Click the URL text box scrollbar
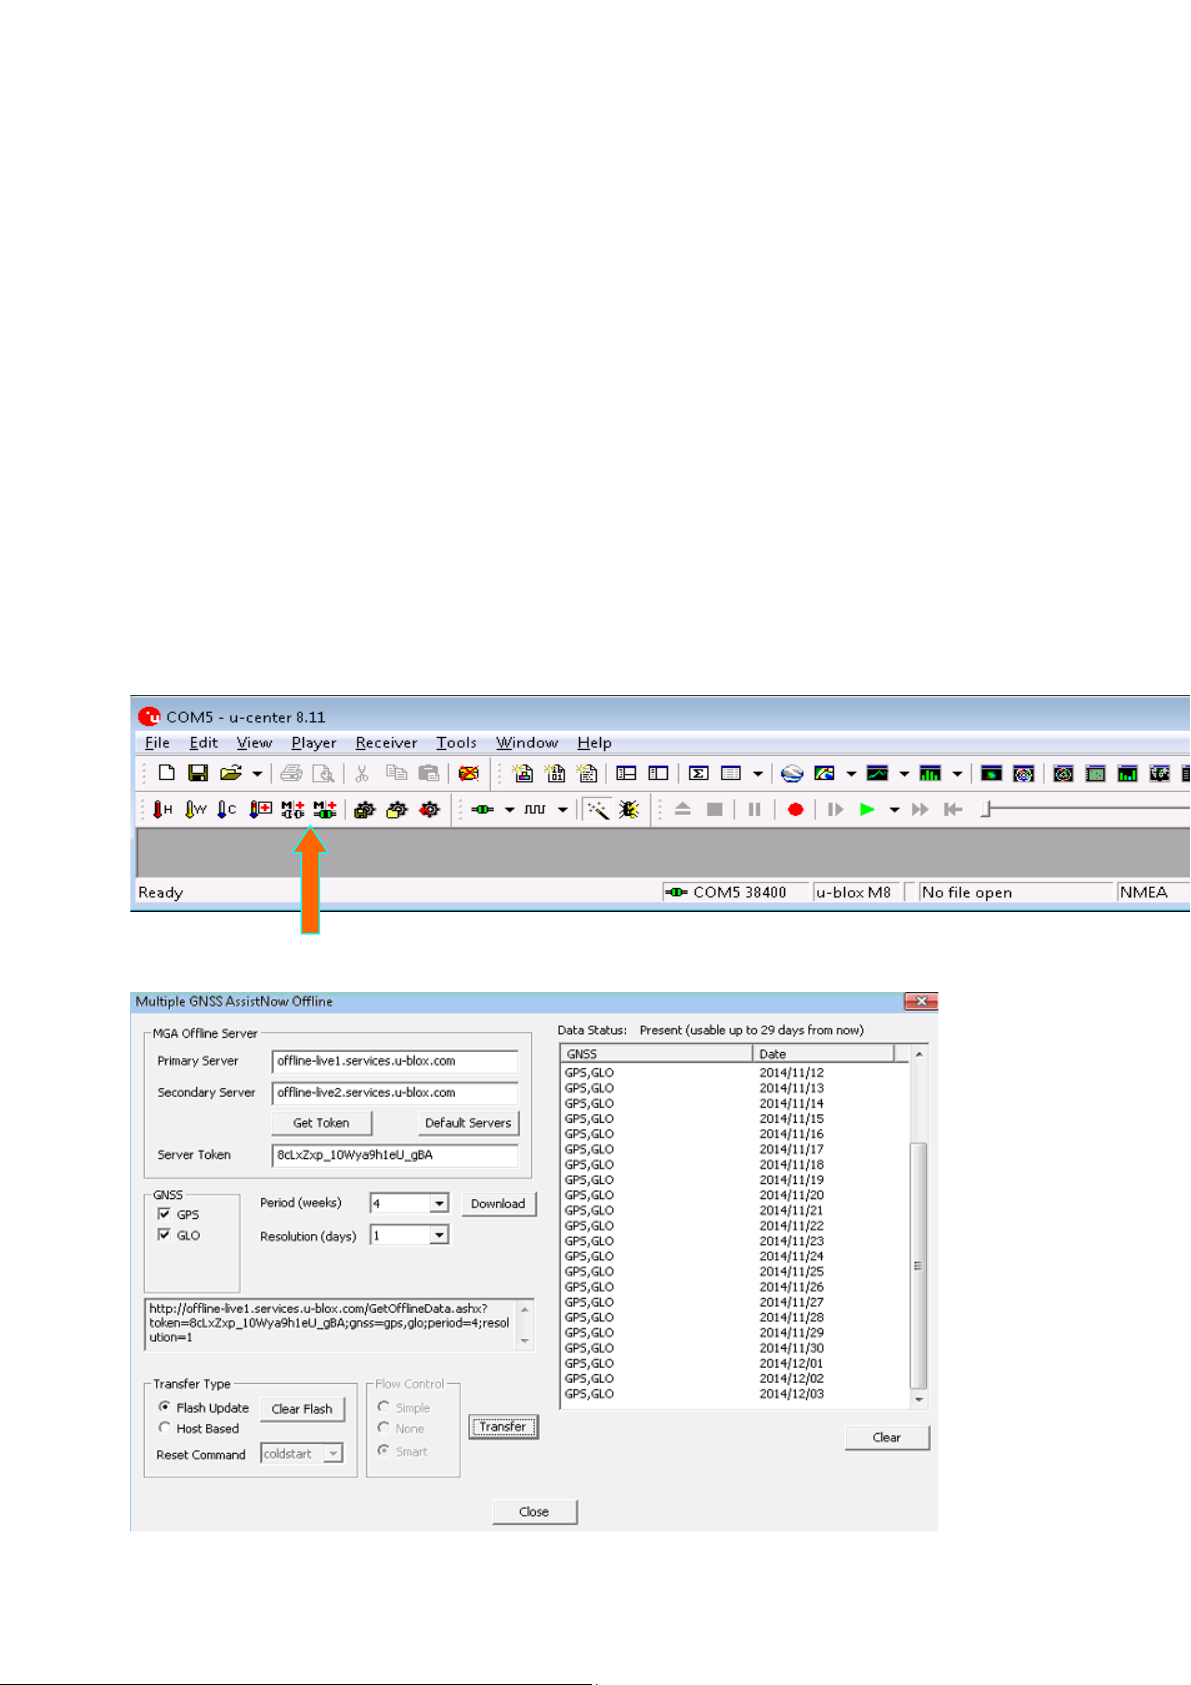 tap(525, 1324)
